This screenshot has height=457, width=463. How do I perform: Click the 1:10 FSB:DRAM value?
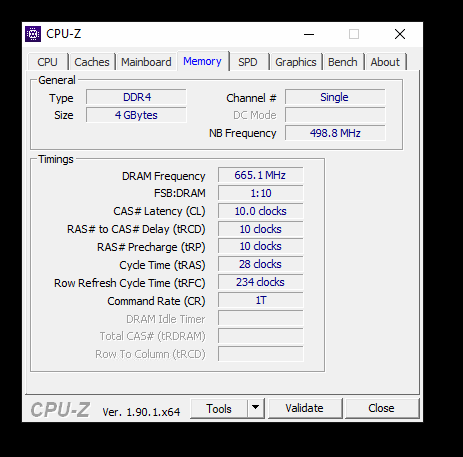[x=261, y=193]
